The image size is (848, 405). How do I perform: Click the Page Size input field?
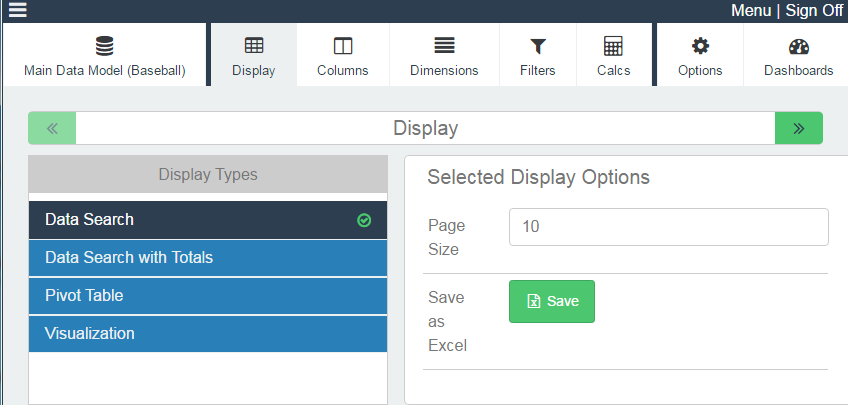(668, 227)
